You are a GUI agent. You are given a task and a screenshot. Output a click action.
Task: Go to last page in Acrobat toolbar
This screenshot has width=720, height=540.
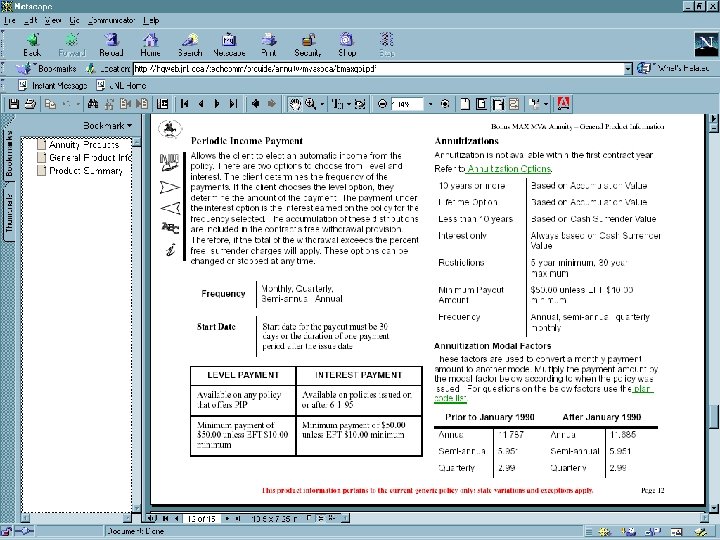233,104
